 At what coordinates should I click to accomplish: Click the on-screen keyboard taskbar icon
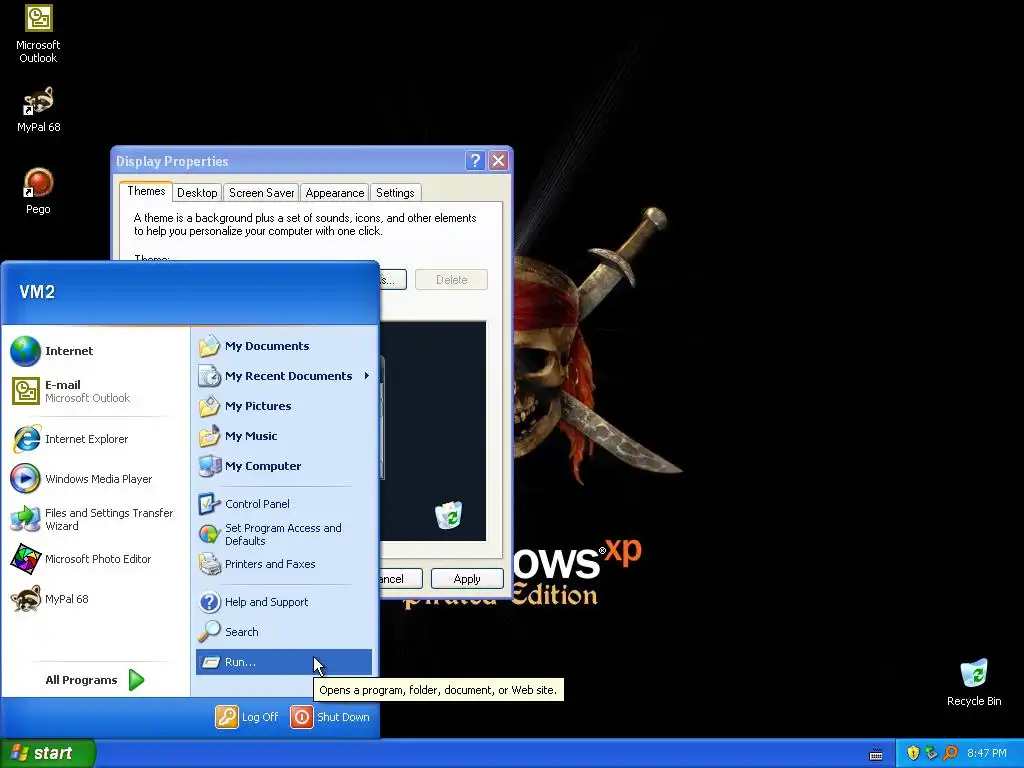pos(876,754)
